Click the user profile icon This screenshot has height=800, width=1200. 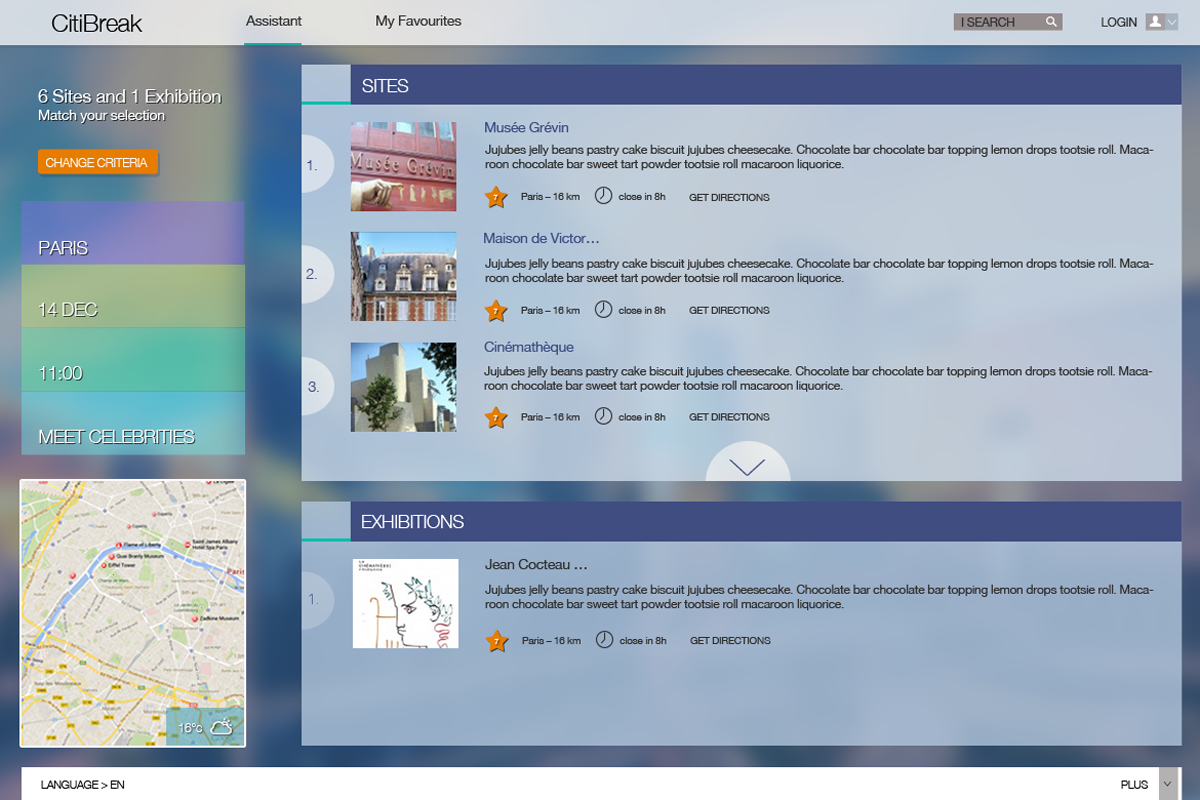coord(1155,22)
